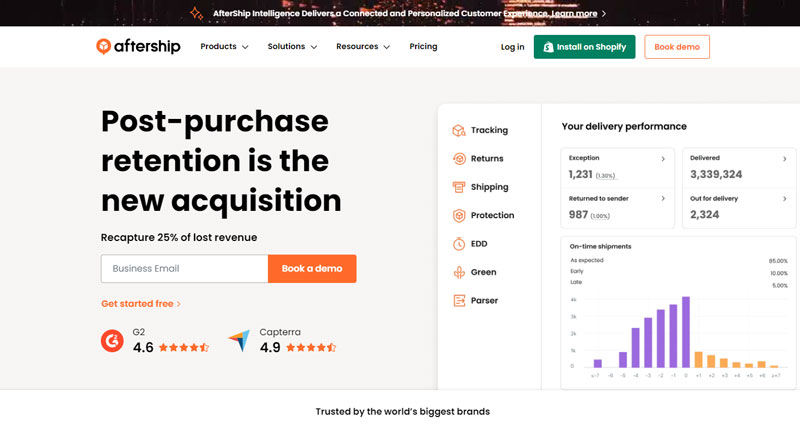Image resolution: width=800 pixels, height=428 pixels.
Task: Click Trusted by the world's biggest brands
Action: 403,412
